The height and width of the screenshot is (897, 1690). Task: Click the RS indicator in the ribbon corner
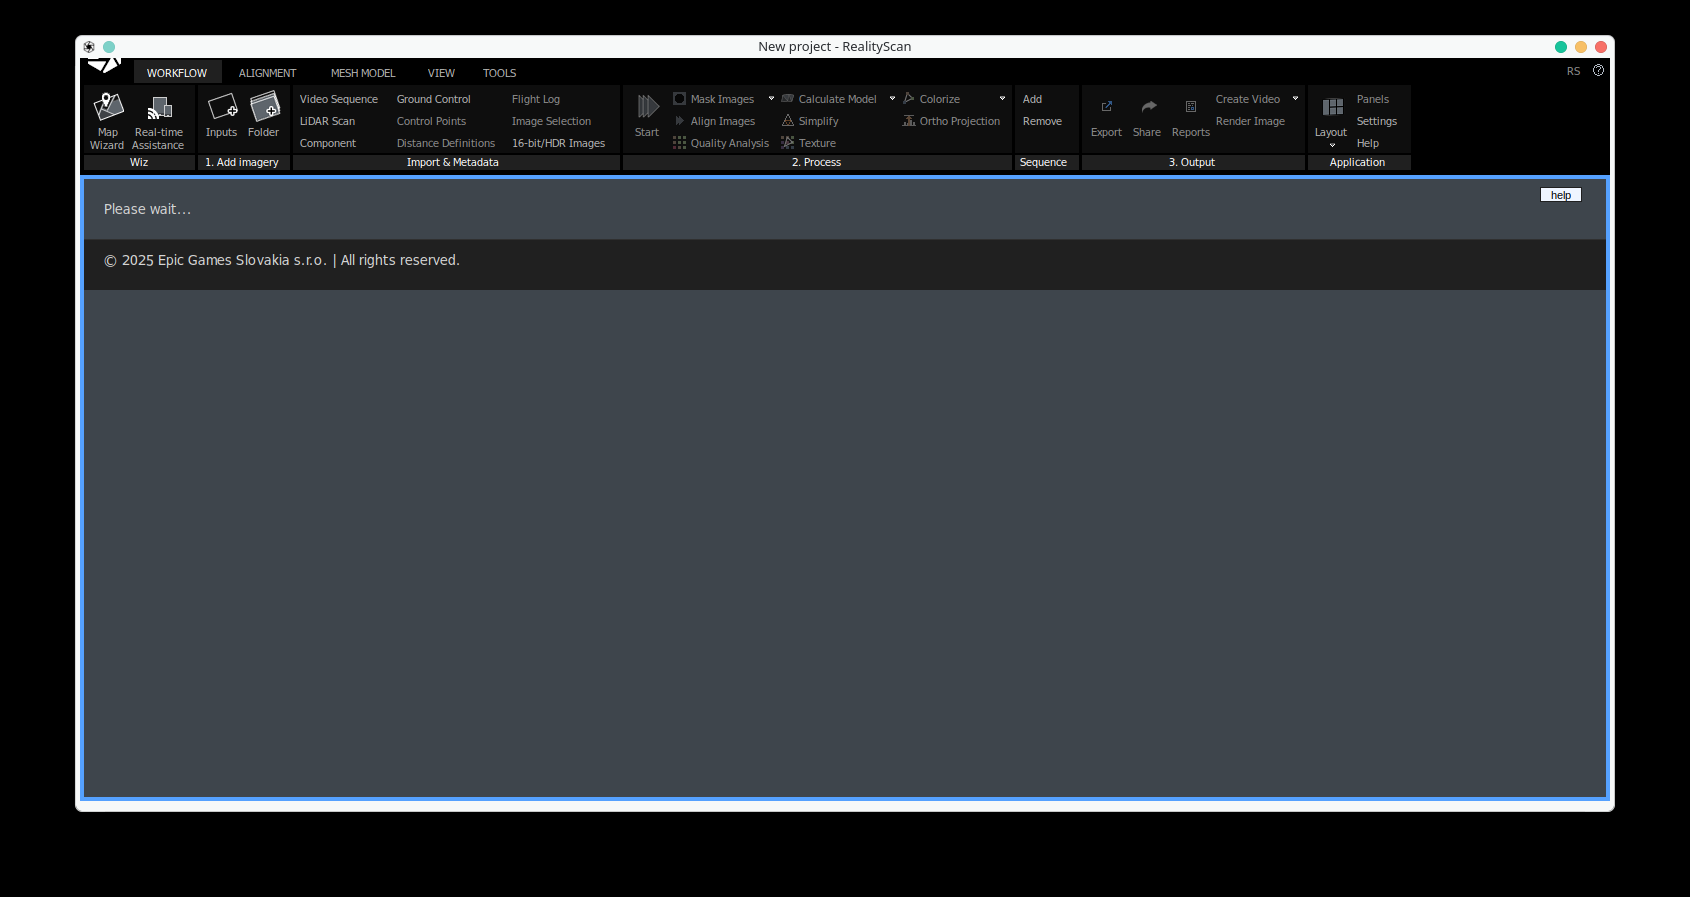tap(1574, 71)
